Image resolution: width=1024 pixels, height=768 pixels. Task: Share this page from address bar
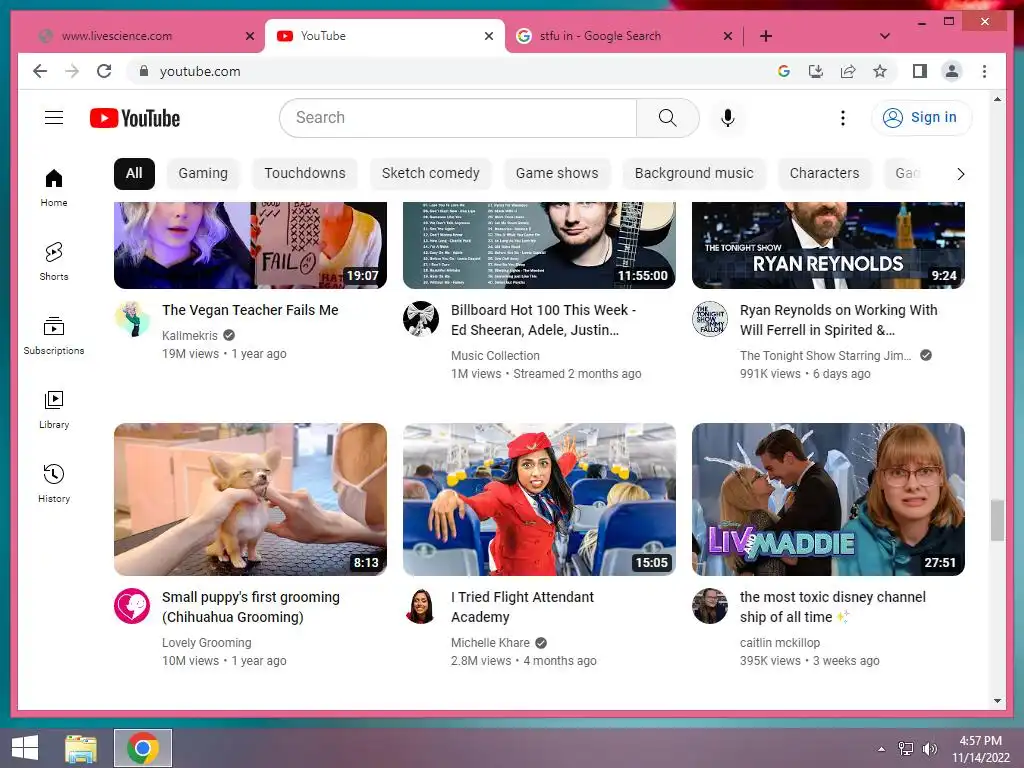click(x=848, y=71)
